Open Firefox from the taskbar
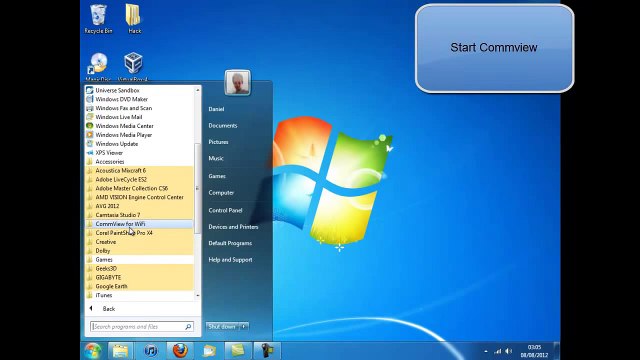The height and width of the screenshot is (360, 640). (180, 351)
